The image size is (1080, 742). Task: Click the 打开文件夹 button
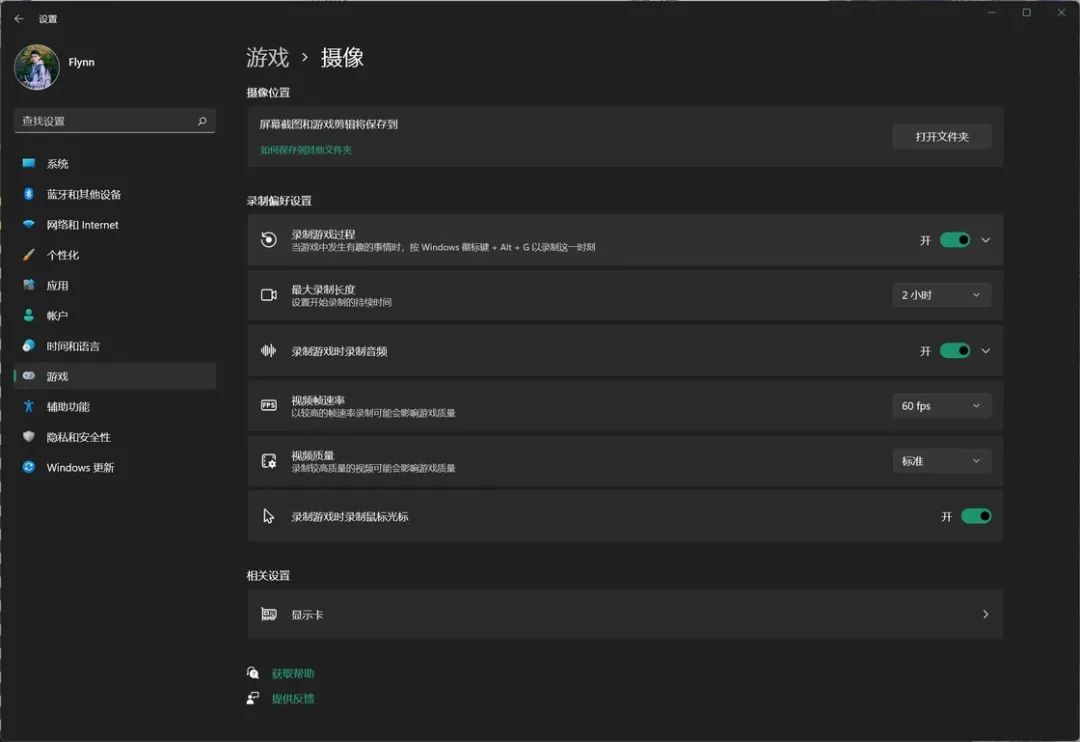tap(942, 136)
